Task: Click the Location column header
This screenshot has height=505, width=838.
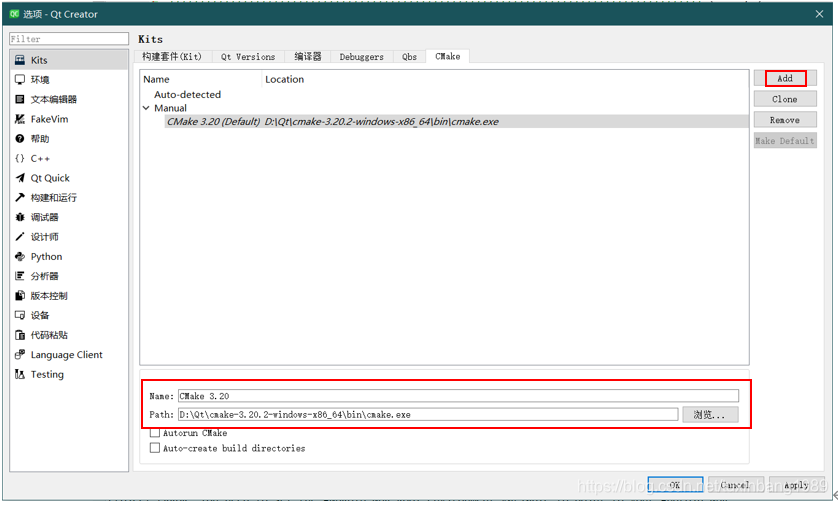Action: pyautogui.click(x=506, y=79)
